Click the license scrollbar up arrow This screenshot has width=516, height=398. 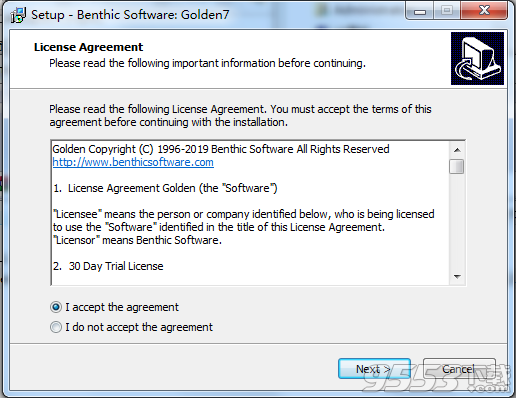(457, 150)
